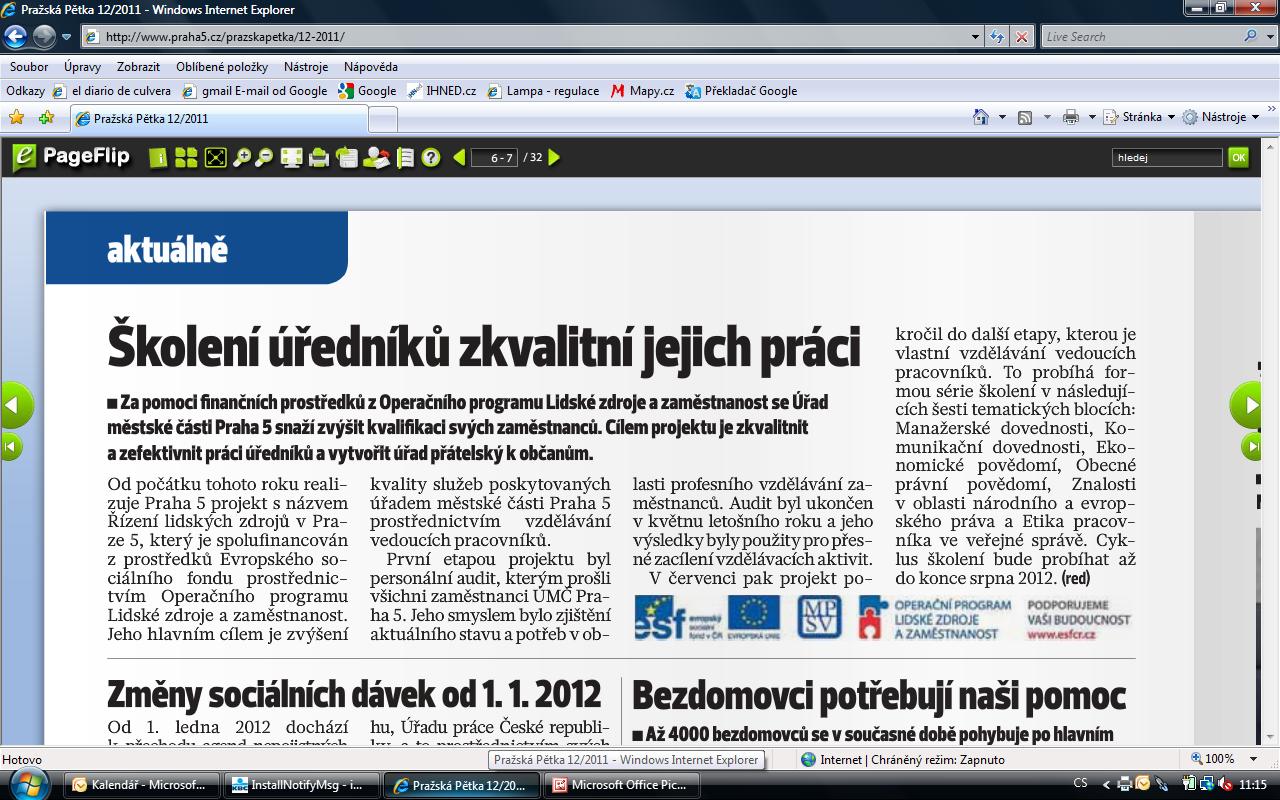Click the browser Print icon in command bar

point(1070,117)
